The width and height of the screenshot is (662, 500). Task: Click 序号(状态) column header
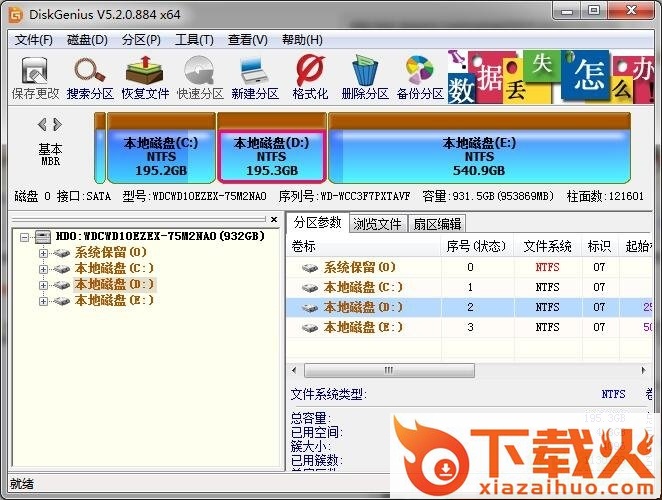pyautogui.click(x=477, y=247)
